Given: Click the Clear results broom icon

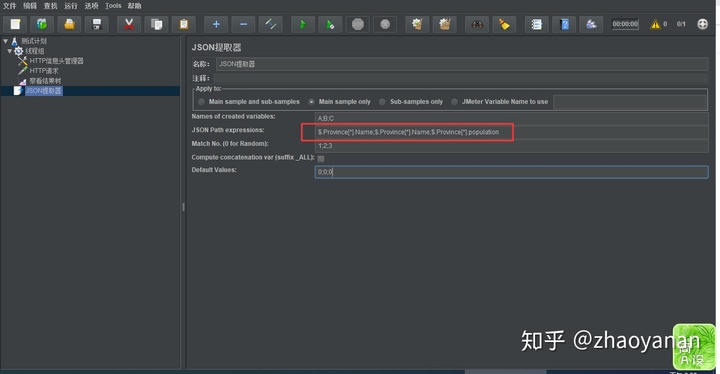Looking at the screenshot, I should [x=417, y=24].
